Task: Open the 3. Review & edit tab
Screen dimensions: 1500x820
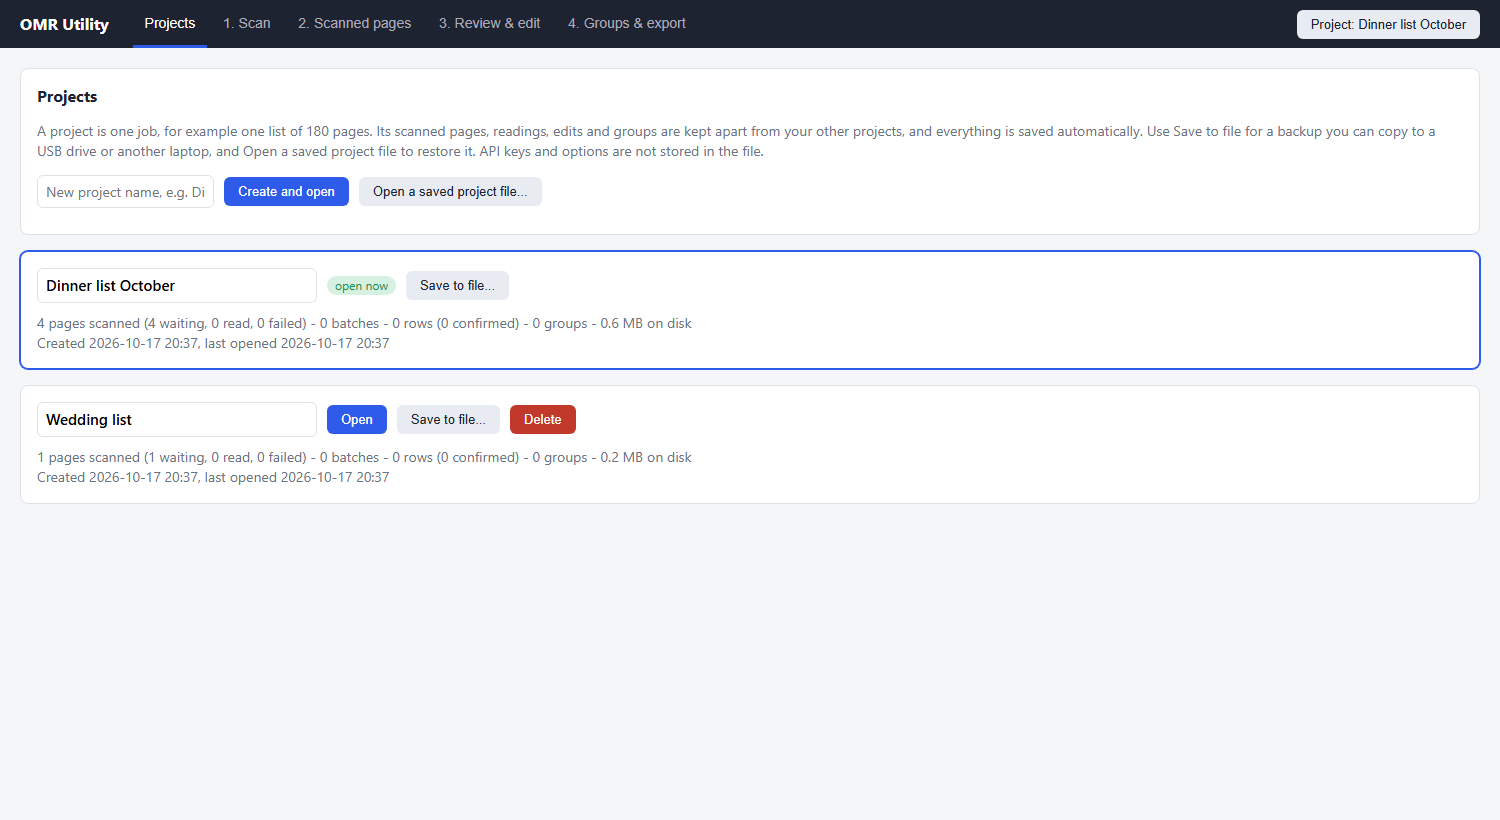Action: pos(490,23)
